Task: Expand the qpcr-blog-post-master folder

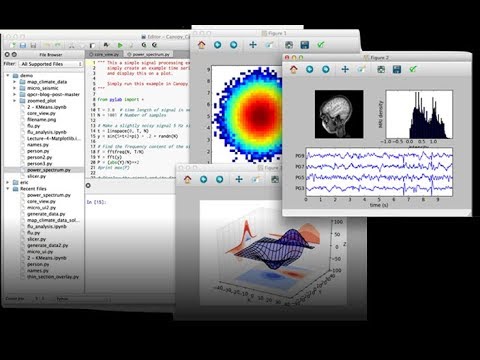Action: [14, 95]
